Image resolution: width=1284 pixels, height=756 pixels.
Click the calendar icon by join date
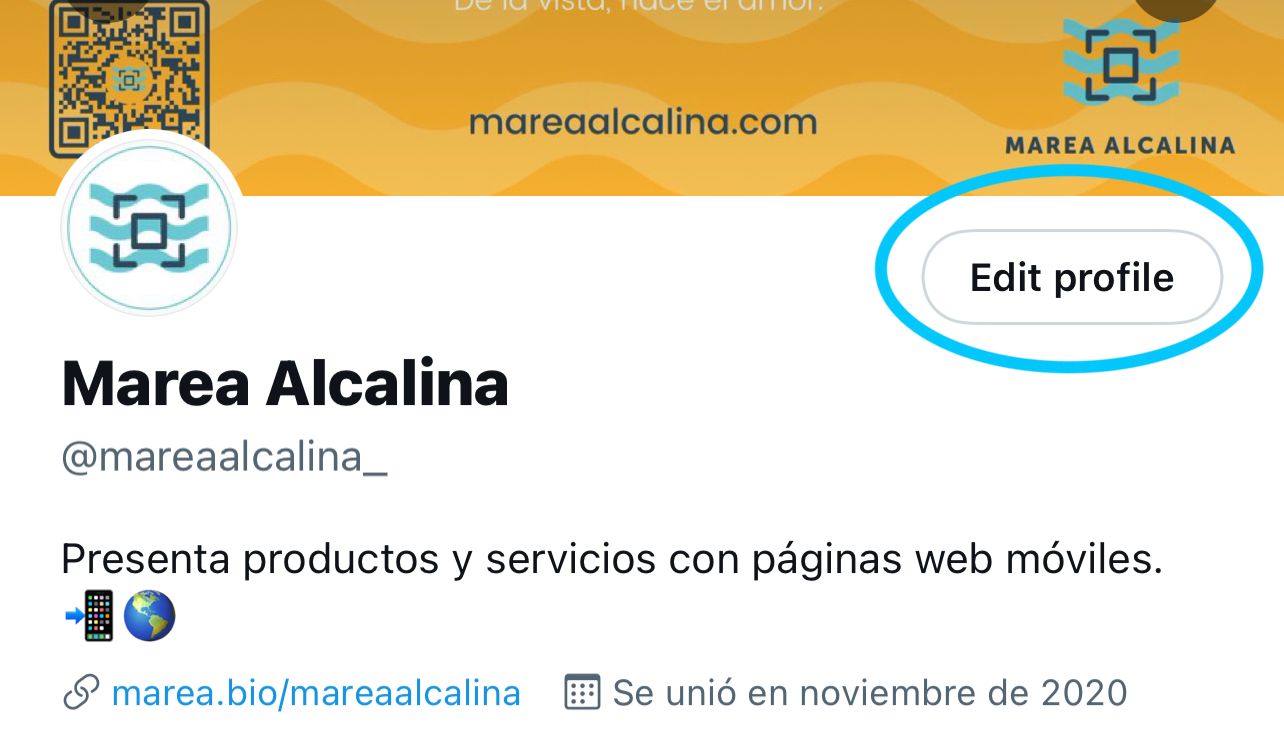582,692
